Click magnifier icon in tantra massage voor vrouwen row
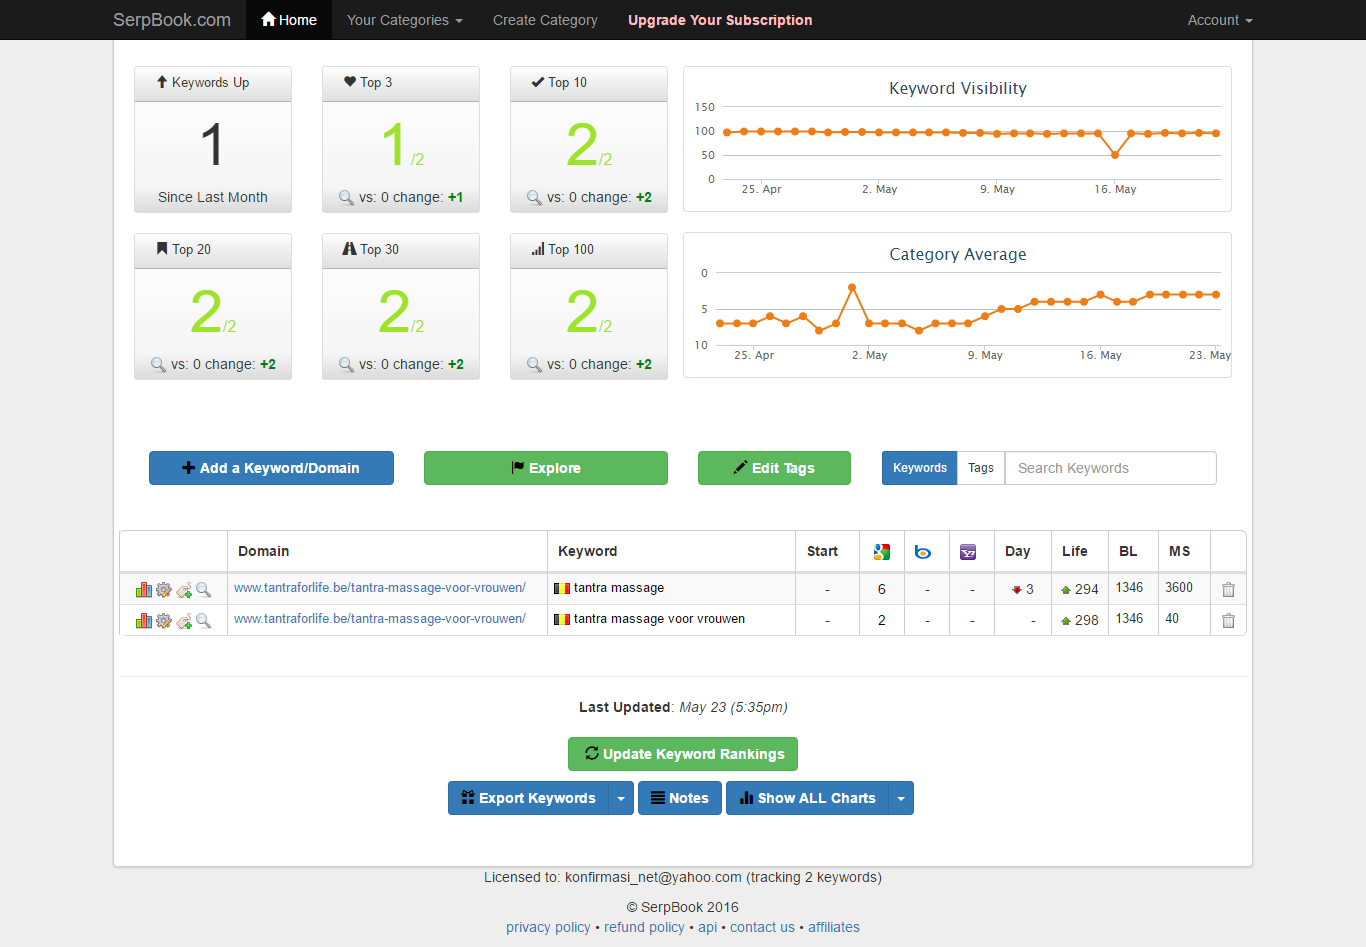The width and height of the screenshot is (1366, 947). pos(204,621)
